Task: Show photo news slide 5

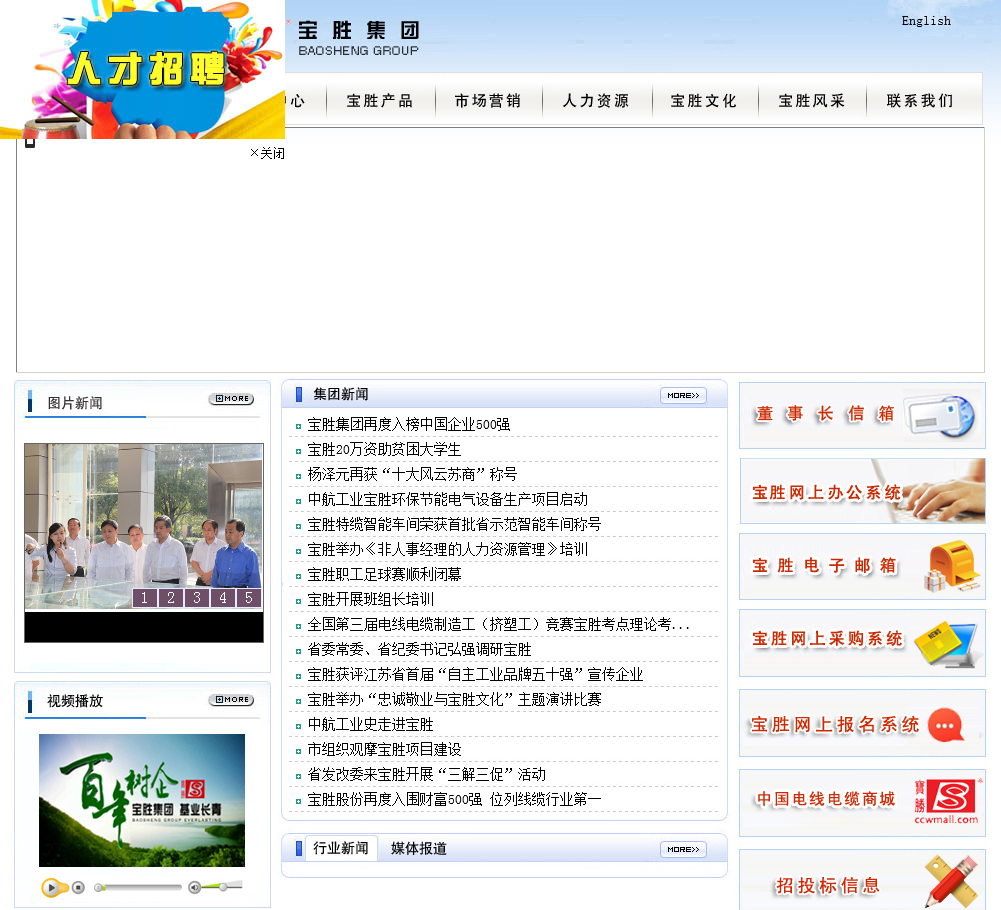Action: pos(249,598)
